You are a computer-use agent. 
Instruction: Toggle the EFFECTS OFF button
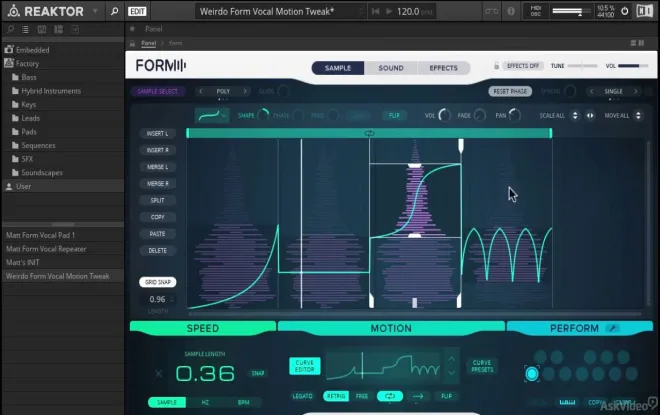click(523, 66)
